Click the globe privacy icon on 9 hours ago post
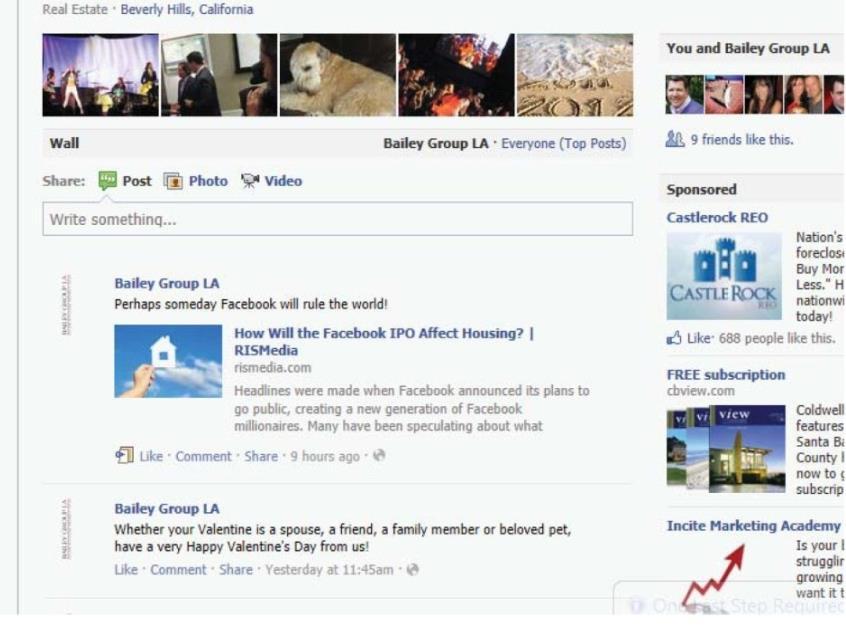This screenshot has width=846, height=627. point(379,455)
